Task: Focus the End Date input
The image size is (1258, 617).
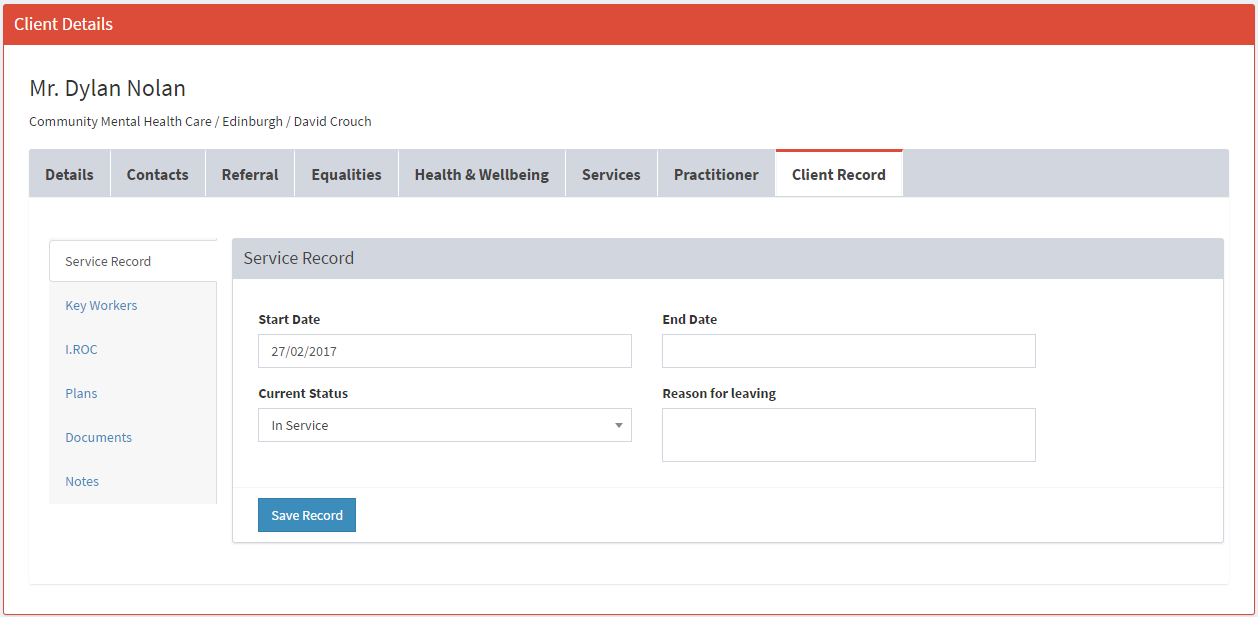Action: tap(848, 351)
